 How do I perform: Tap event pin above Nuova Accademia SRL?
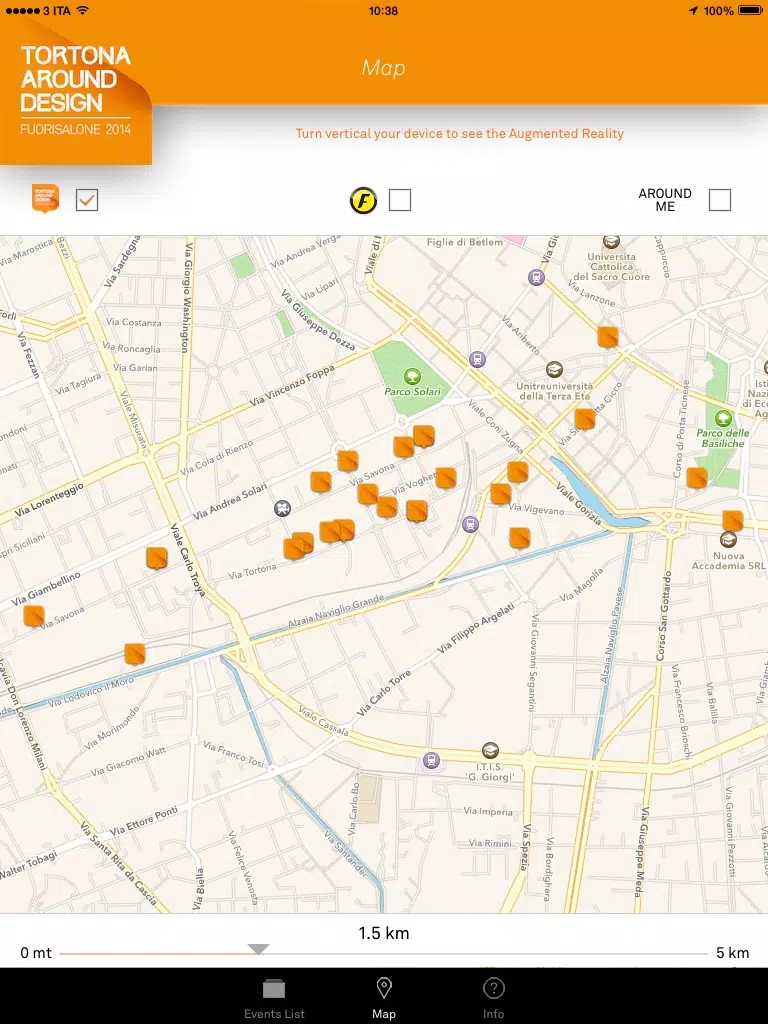click(x=733, y=521)
